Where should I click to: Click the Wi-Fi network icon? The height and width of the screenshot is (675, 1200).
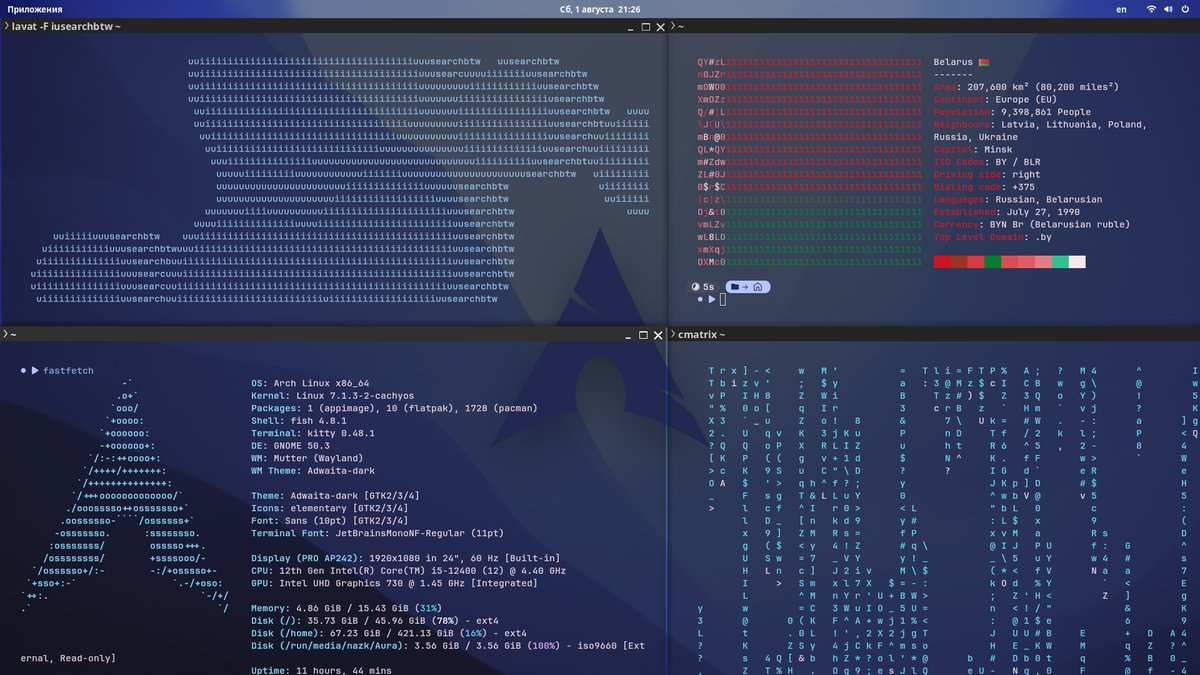coord(1151,9)
